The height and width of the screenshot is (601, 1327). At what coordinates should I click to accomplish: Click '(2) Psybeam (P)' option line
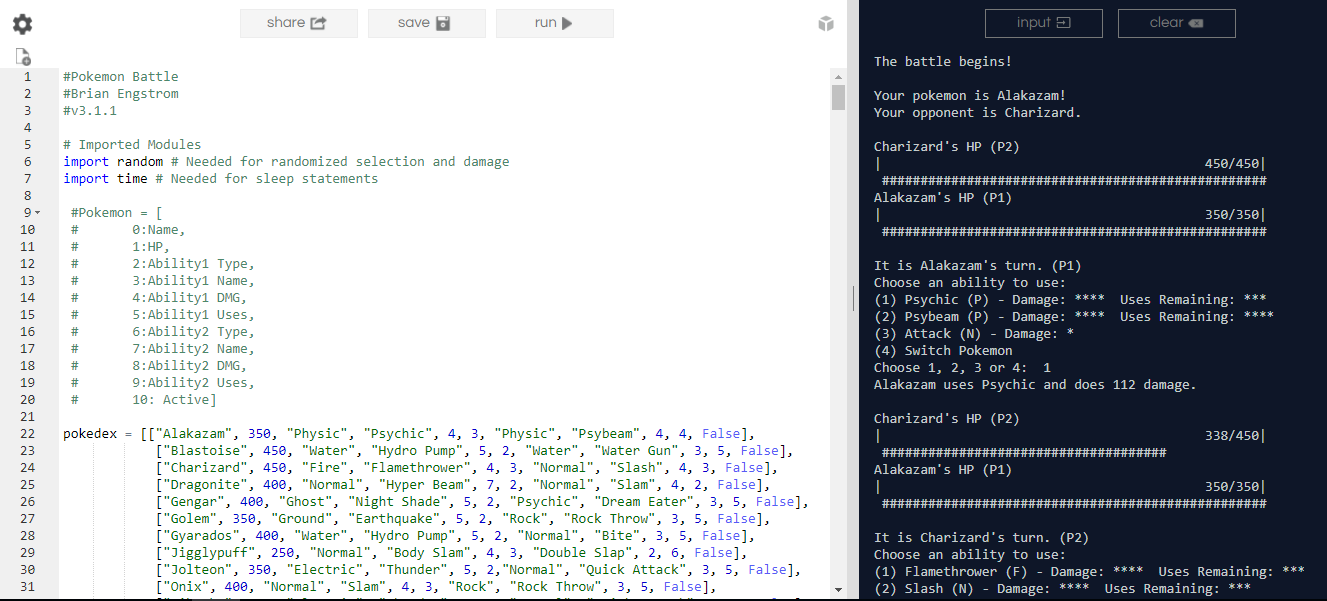tap(1074, 317)
